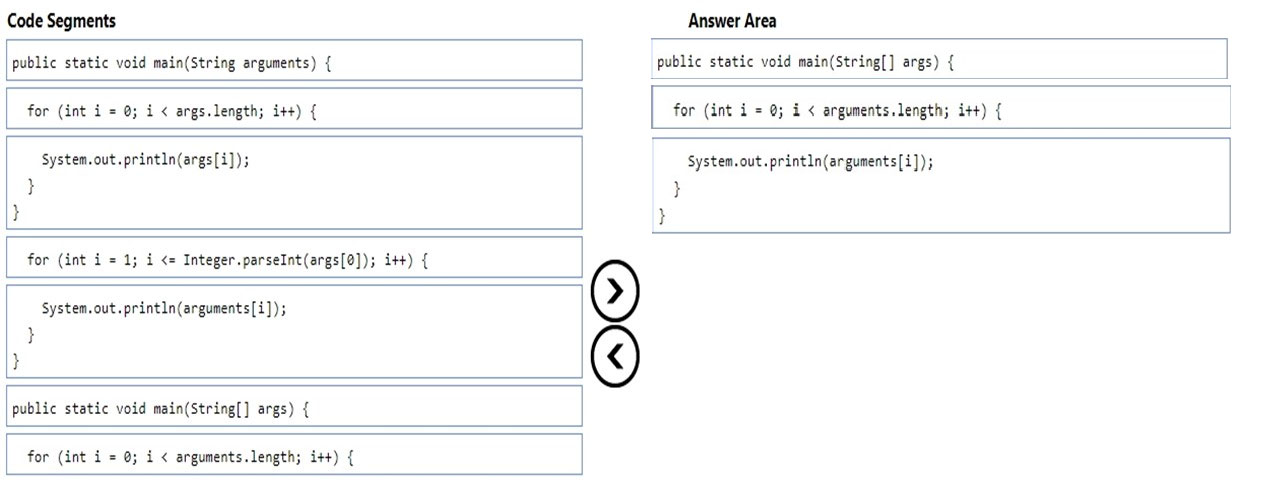Click the right arrow move-to-answer button
1275x492 pixels.
615,290
